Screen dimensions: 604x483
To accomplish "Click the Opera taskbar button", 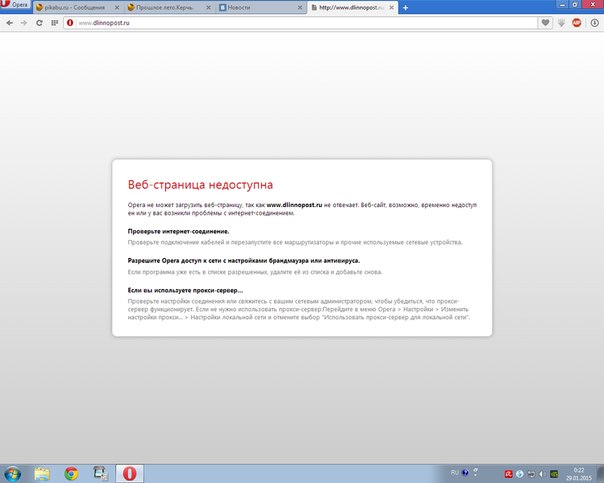I will 130,474.
